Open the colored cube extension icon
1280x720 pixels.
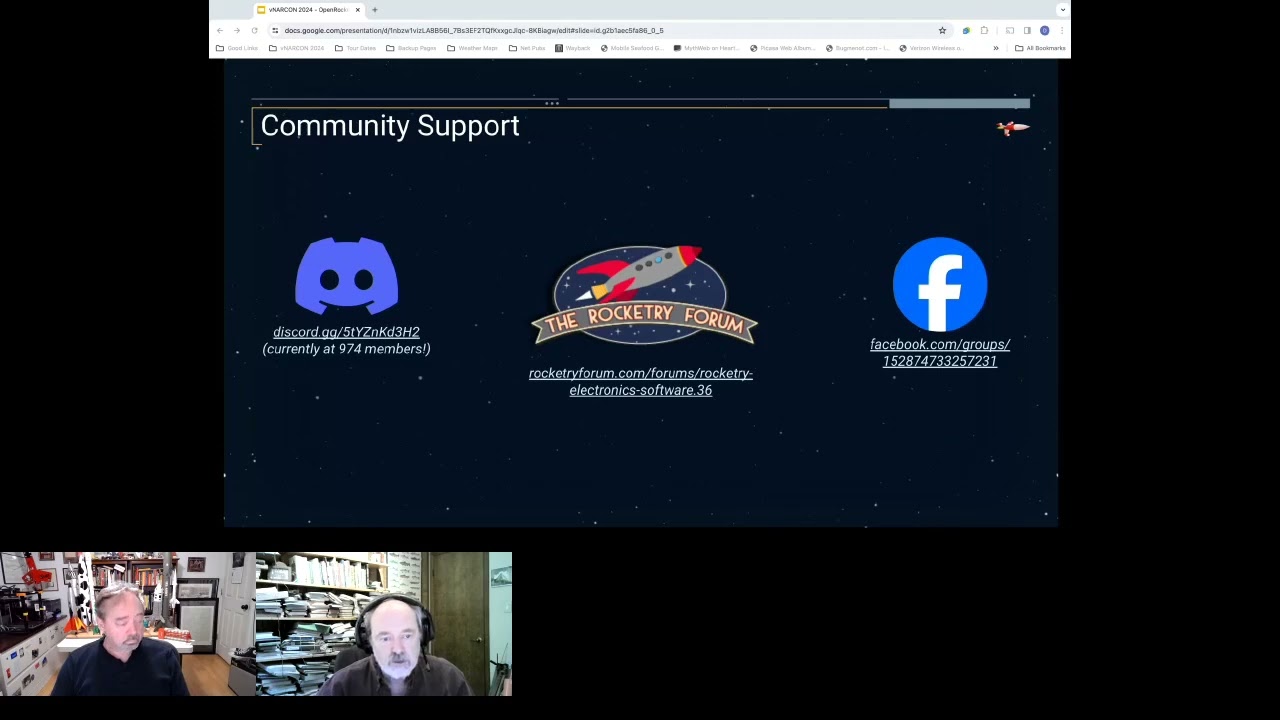click(966, 30)
